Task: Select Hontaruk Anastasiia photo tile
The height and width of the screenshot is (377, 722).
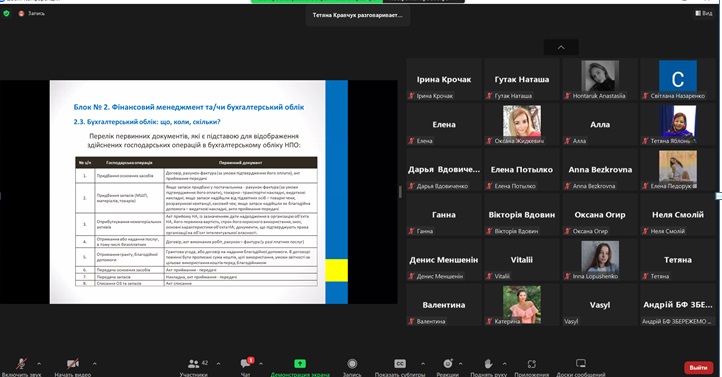Action: pyautogui.click(x=600, y=79)
